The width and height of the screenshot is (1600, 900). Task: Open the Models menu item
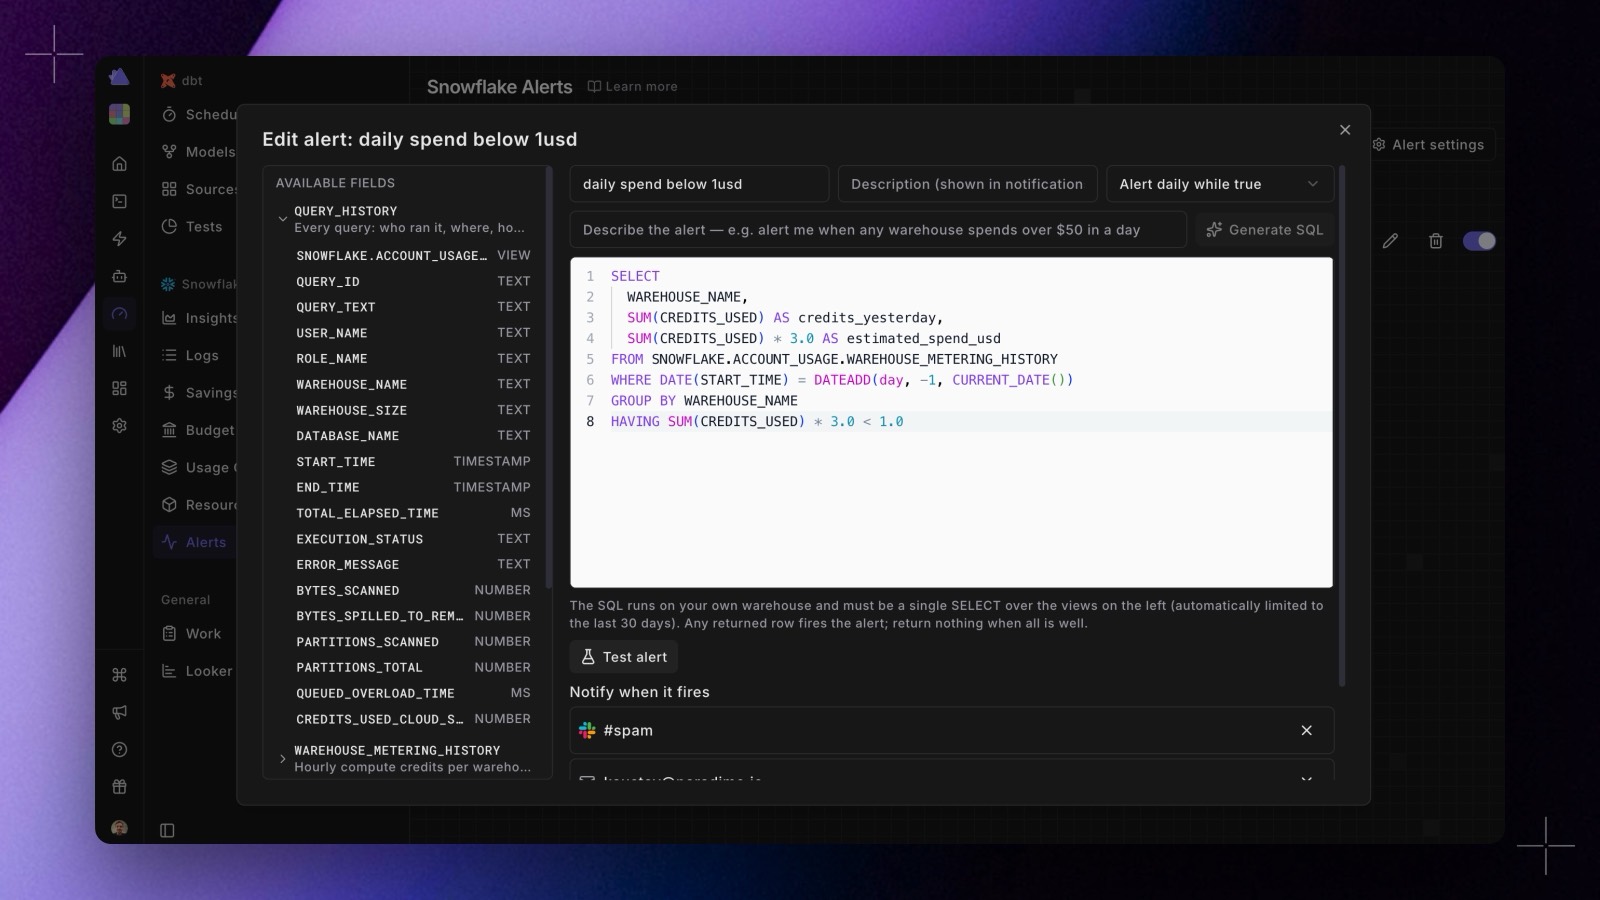click(200, 152)
